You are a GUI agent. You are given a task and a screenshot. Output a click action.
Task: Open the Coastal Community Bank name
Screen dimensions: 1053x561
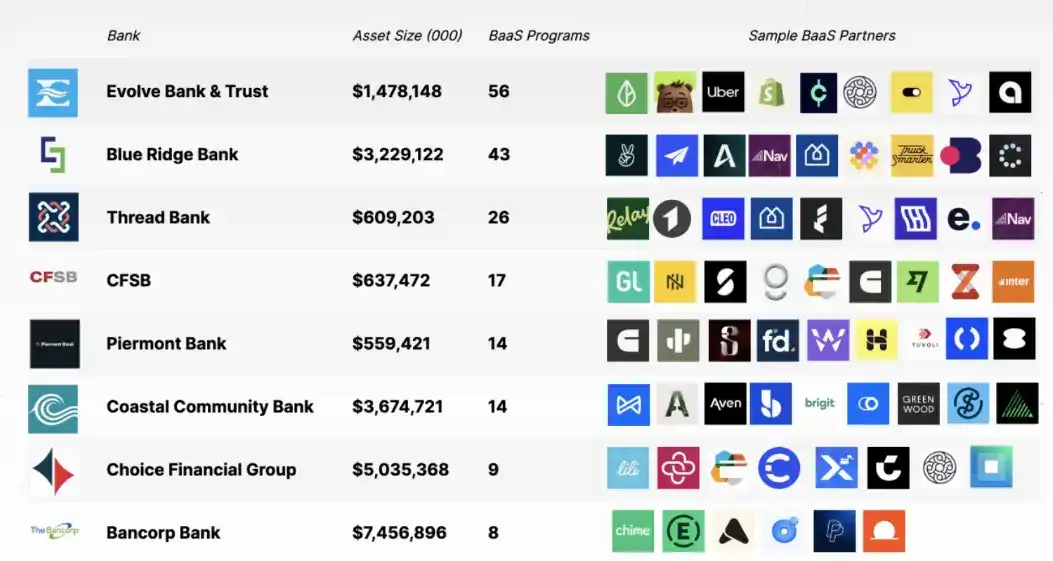[x=210, y=406]
